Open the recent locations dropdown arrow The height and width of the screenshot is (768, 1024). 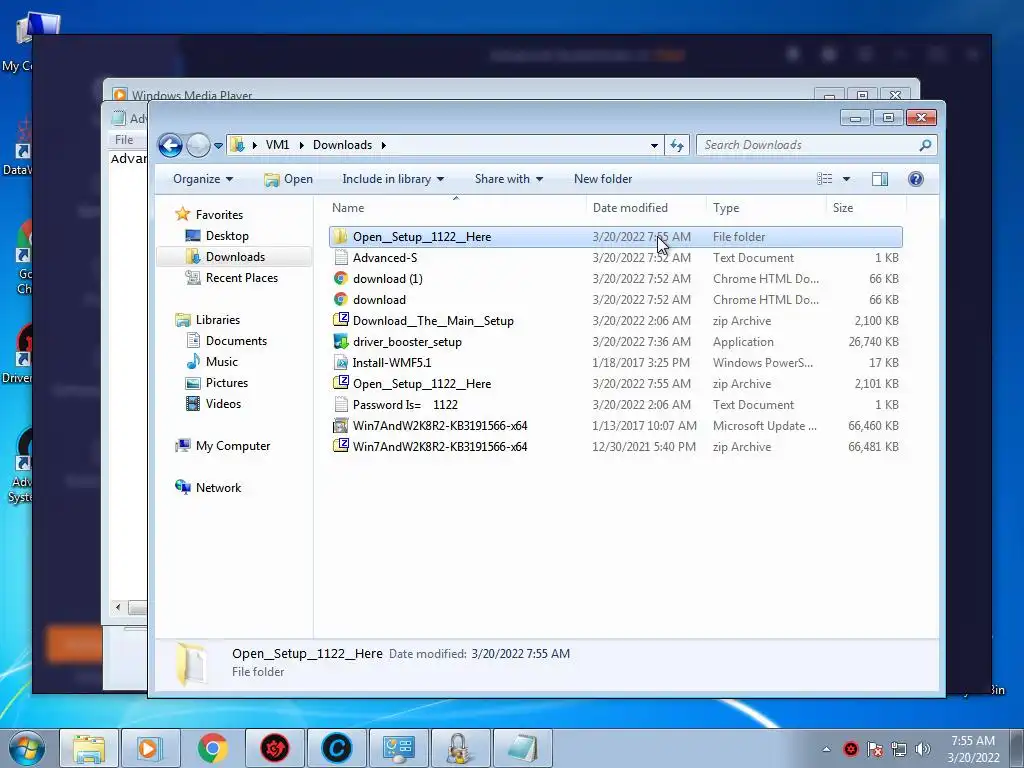[x=218, y=146]
